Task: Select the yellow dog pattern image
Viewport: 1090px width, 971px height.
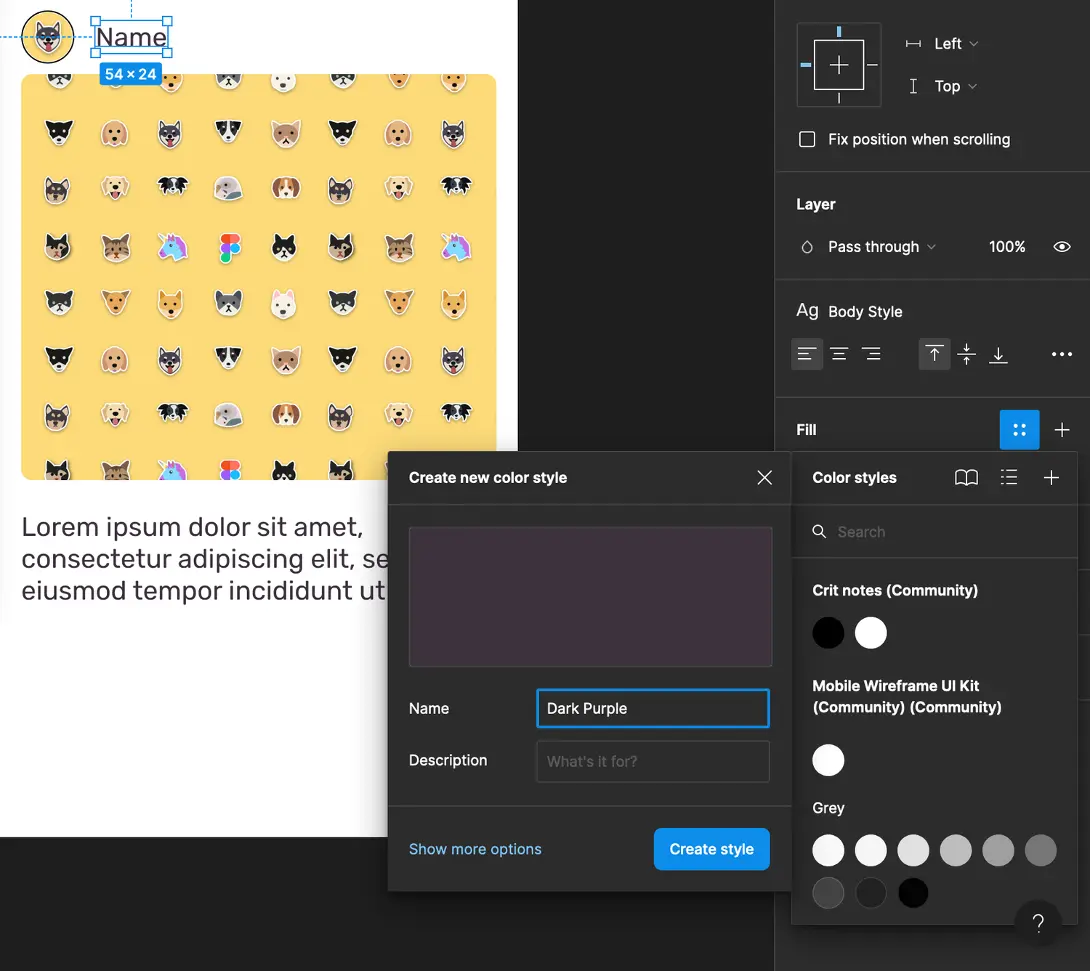Action: point(259,277)
